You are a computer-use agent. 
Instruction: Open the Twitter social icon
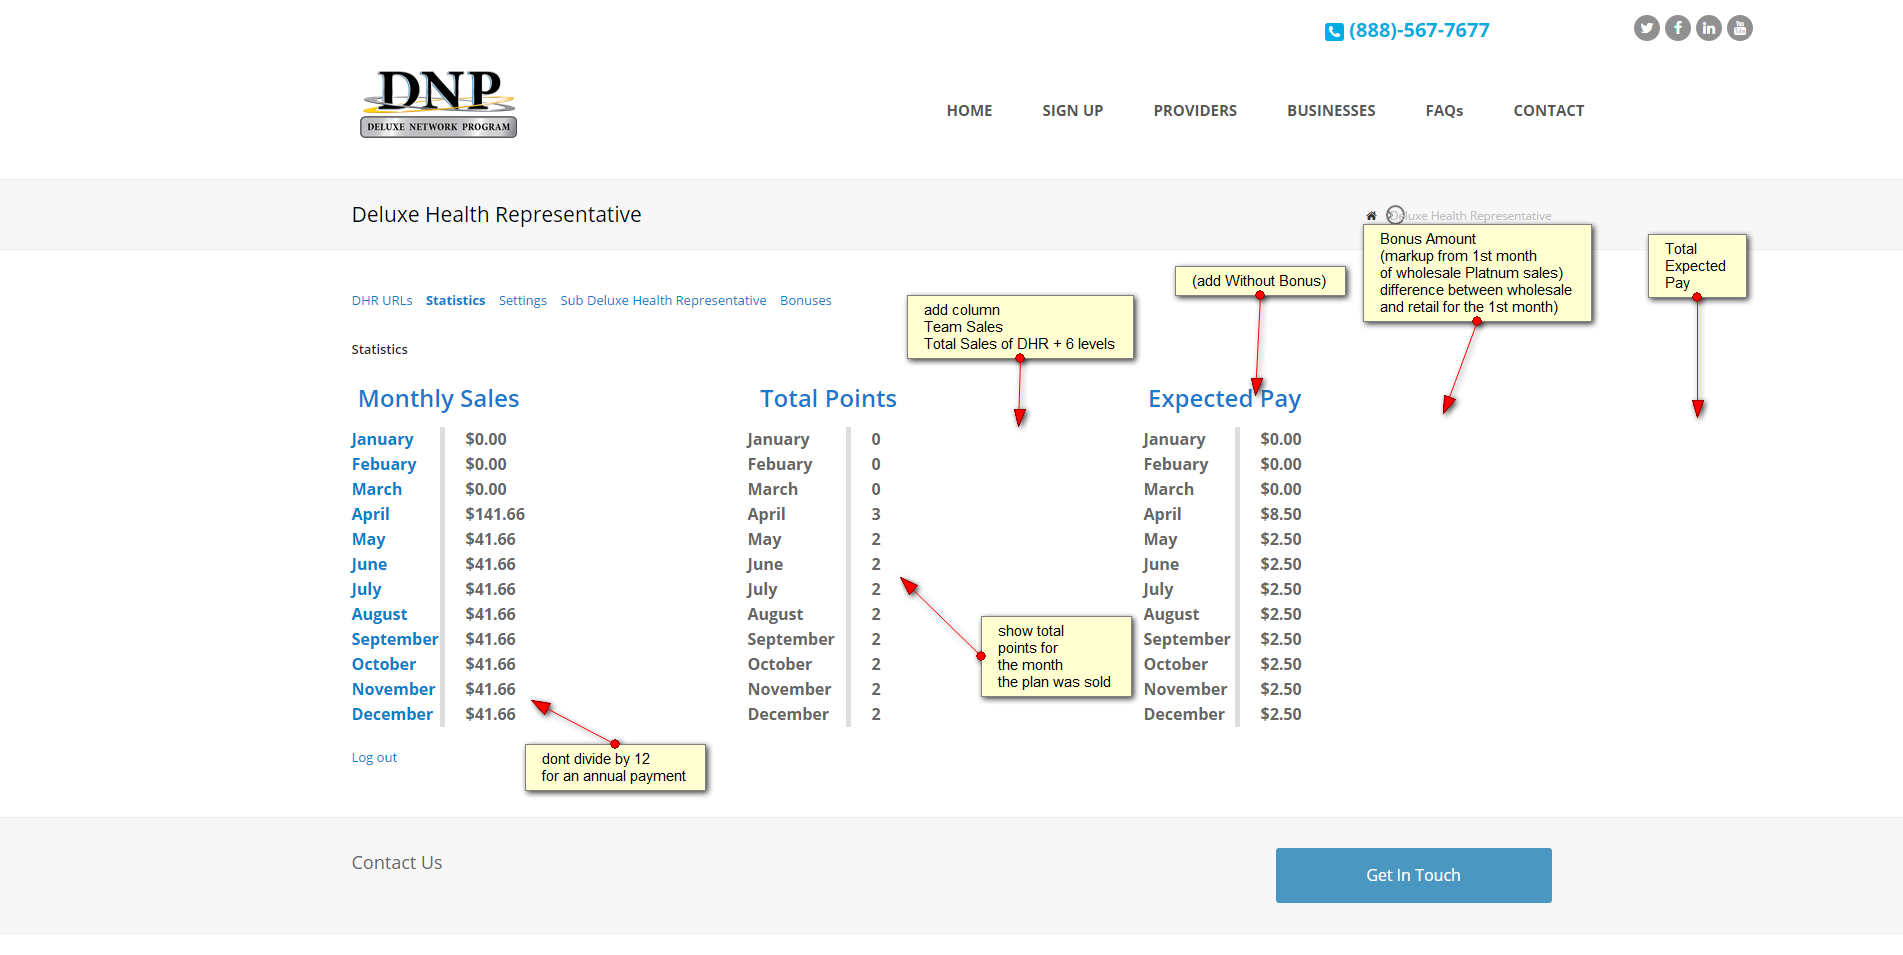tap(1647, 28)
